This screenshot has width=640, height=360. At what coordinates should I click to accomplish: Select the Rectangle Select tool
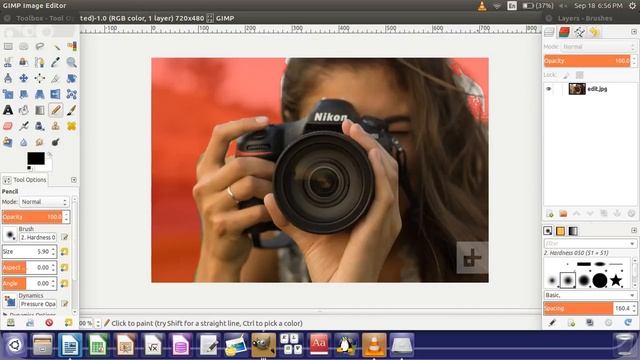[8, 47]
